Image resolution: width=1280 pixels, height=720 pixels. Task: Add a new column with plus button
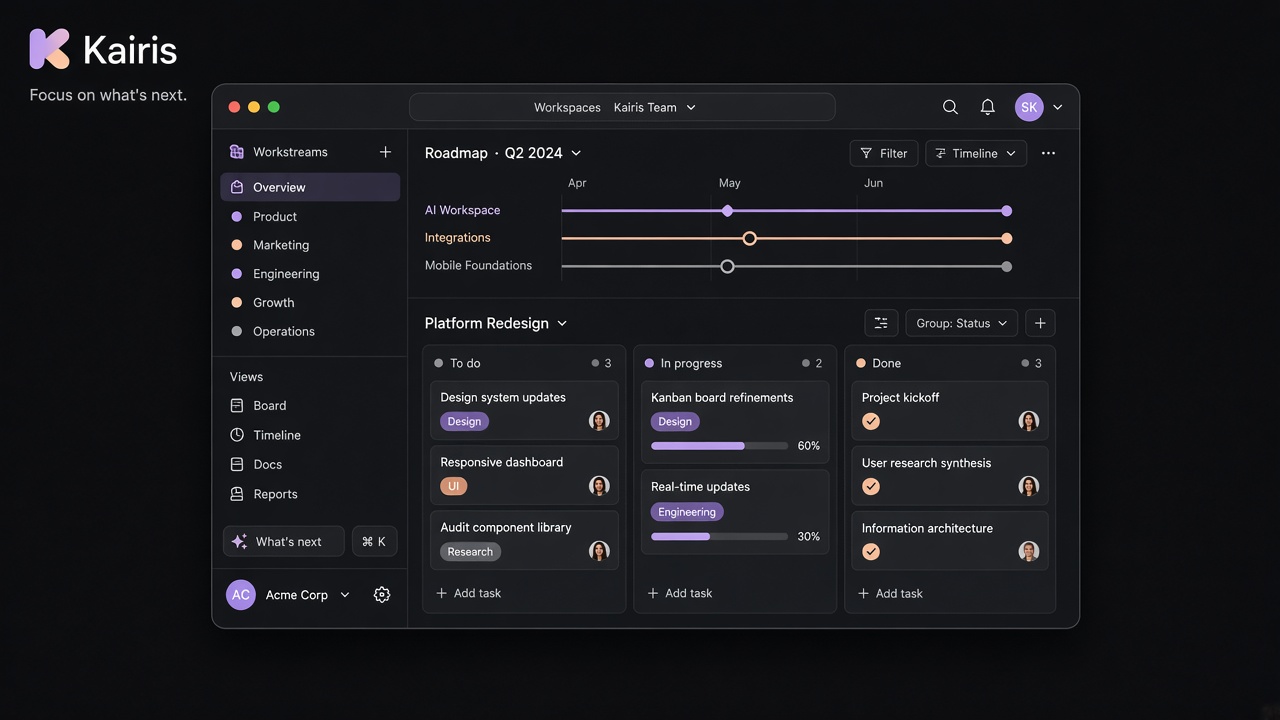pyautogui.click(x=1040, y=323)
